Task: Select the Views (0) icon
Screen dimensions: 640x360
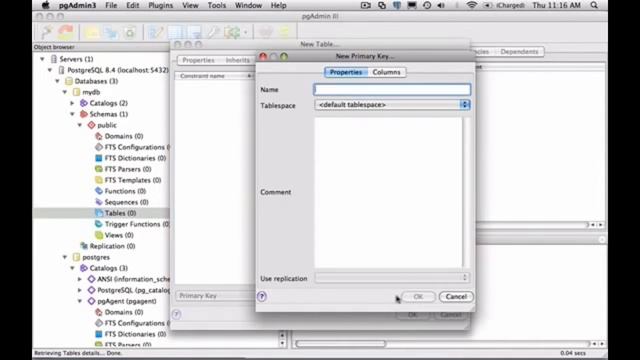Action: [99, 235]
